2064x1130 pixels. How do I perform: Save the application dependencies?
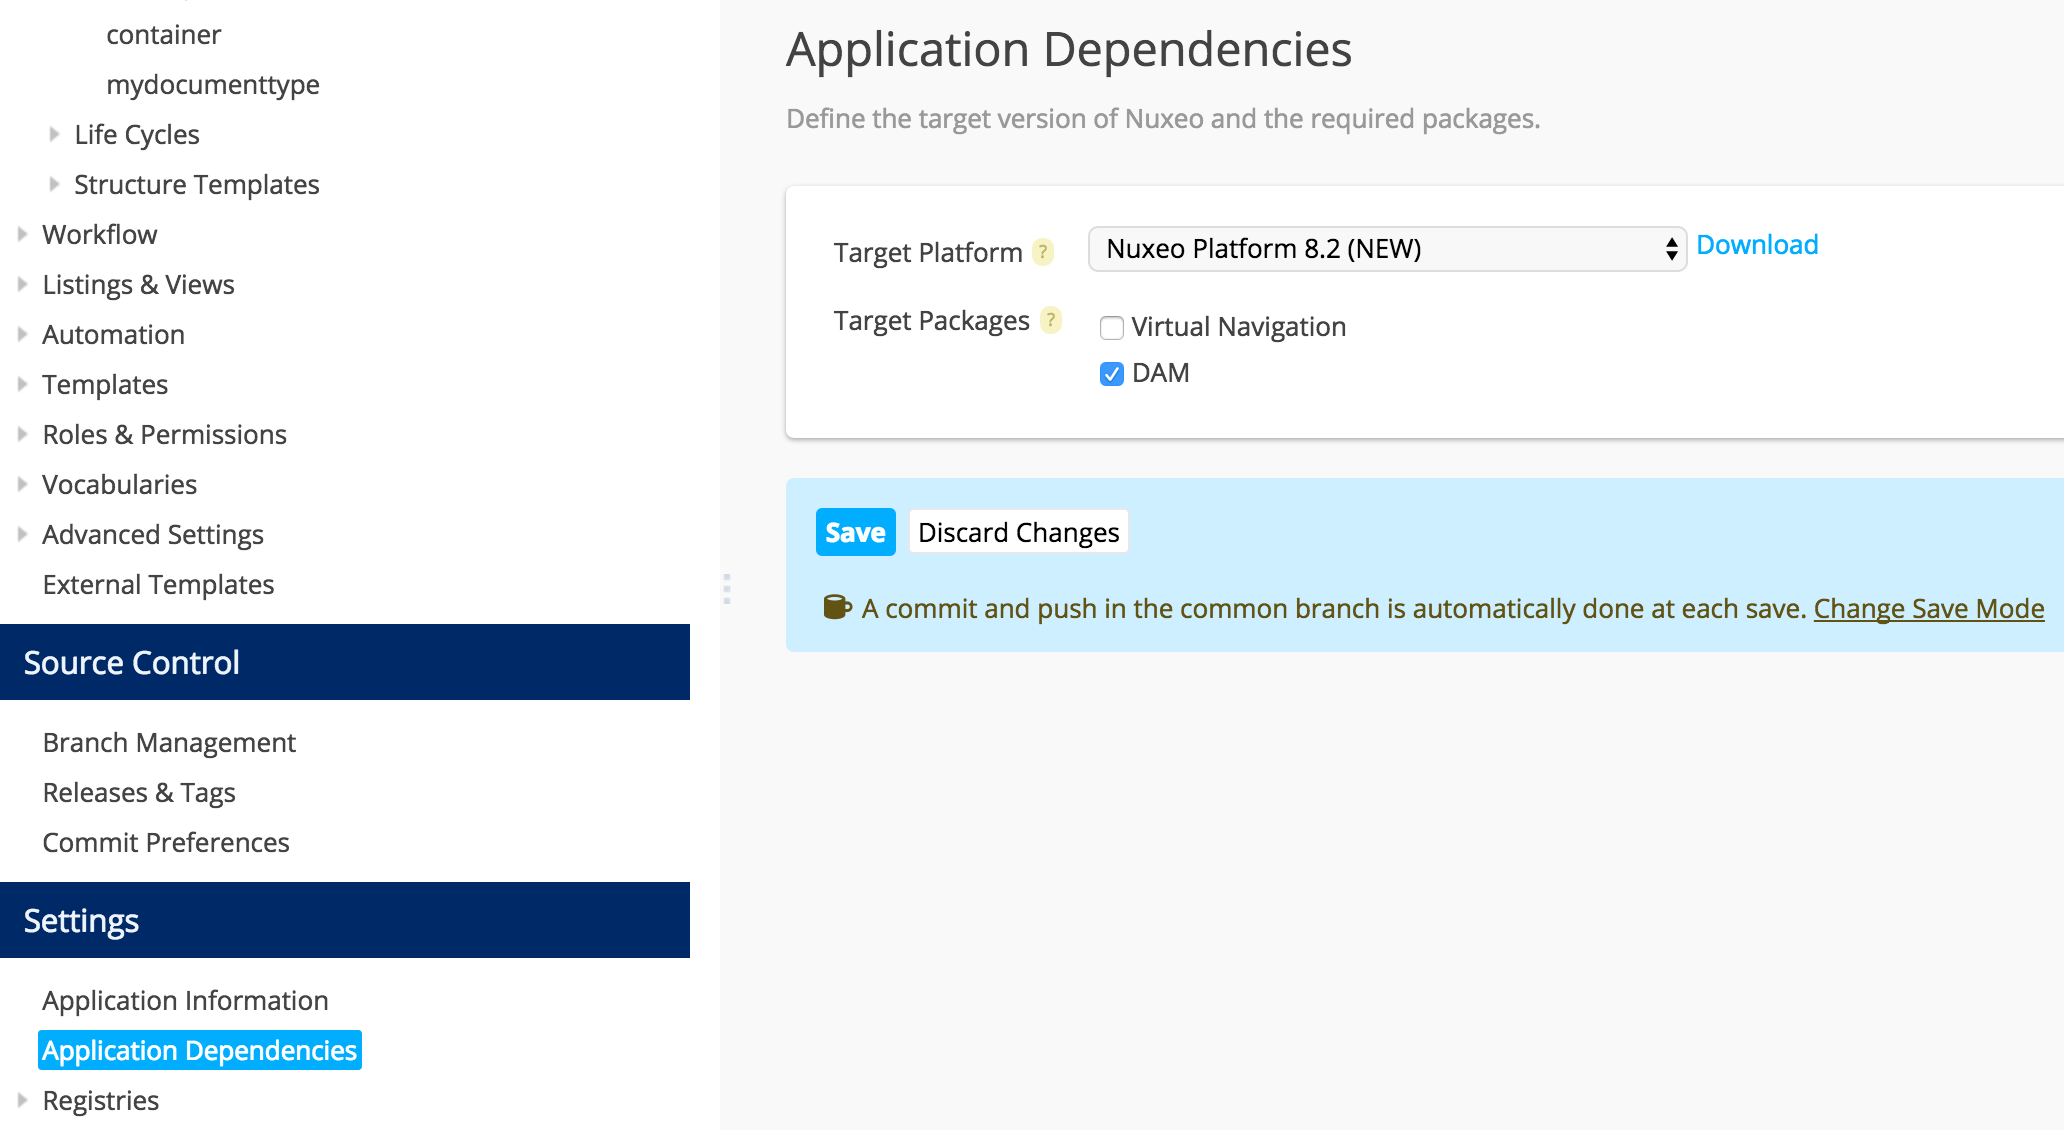855,532
